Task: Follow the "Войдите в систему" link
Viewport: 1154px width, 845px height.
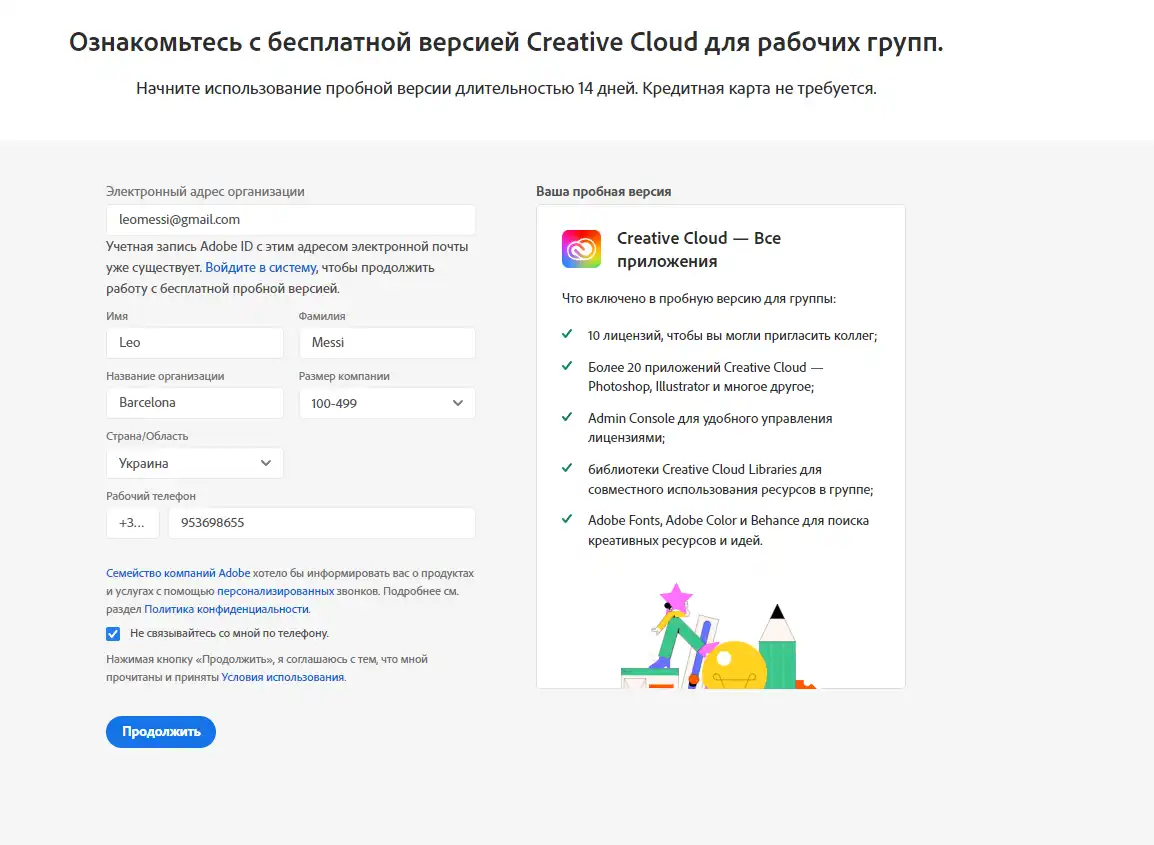Action: 260,268
